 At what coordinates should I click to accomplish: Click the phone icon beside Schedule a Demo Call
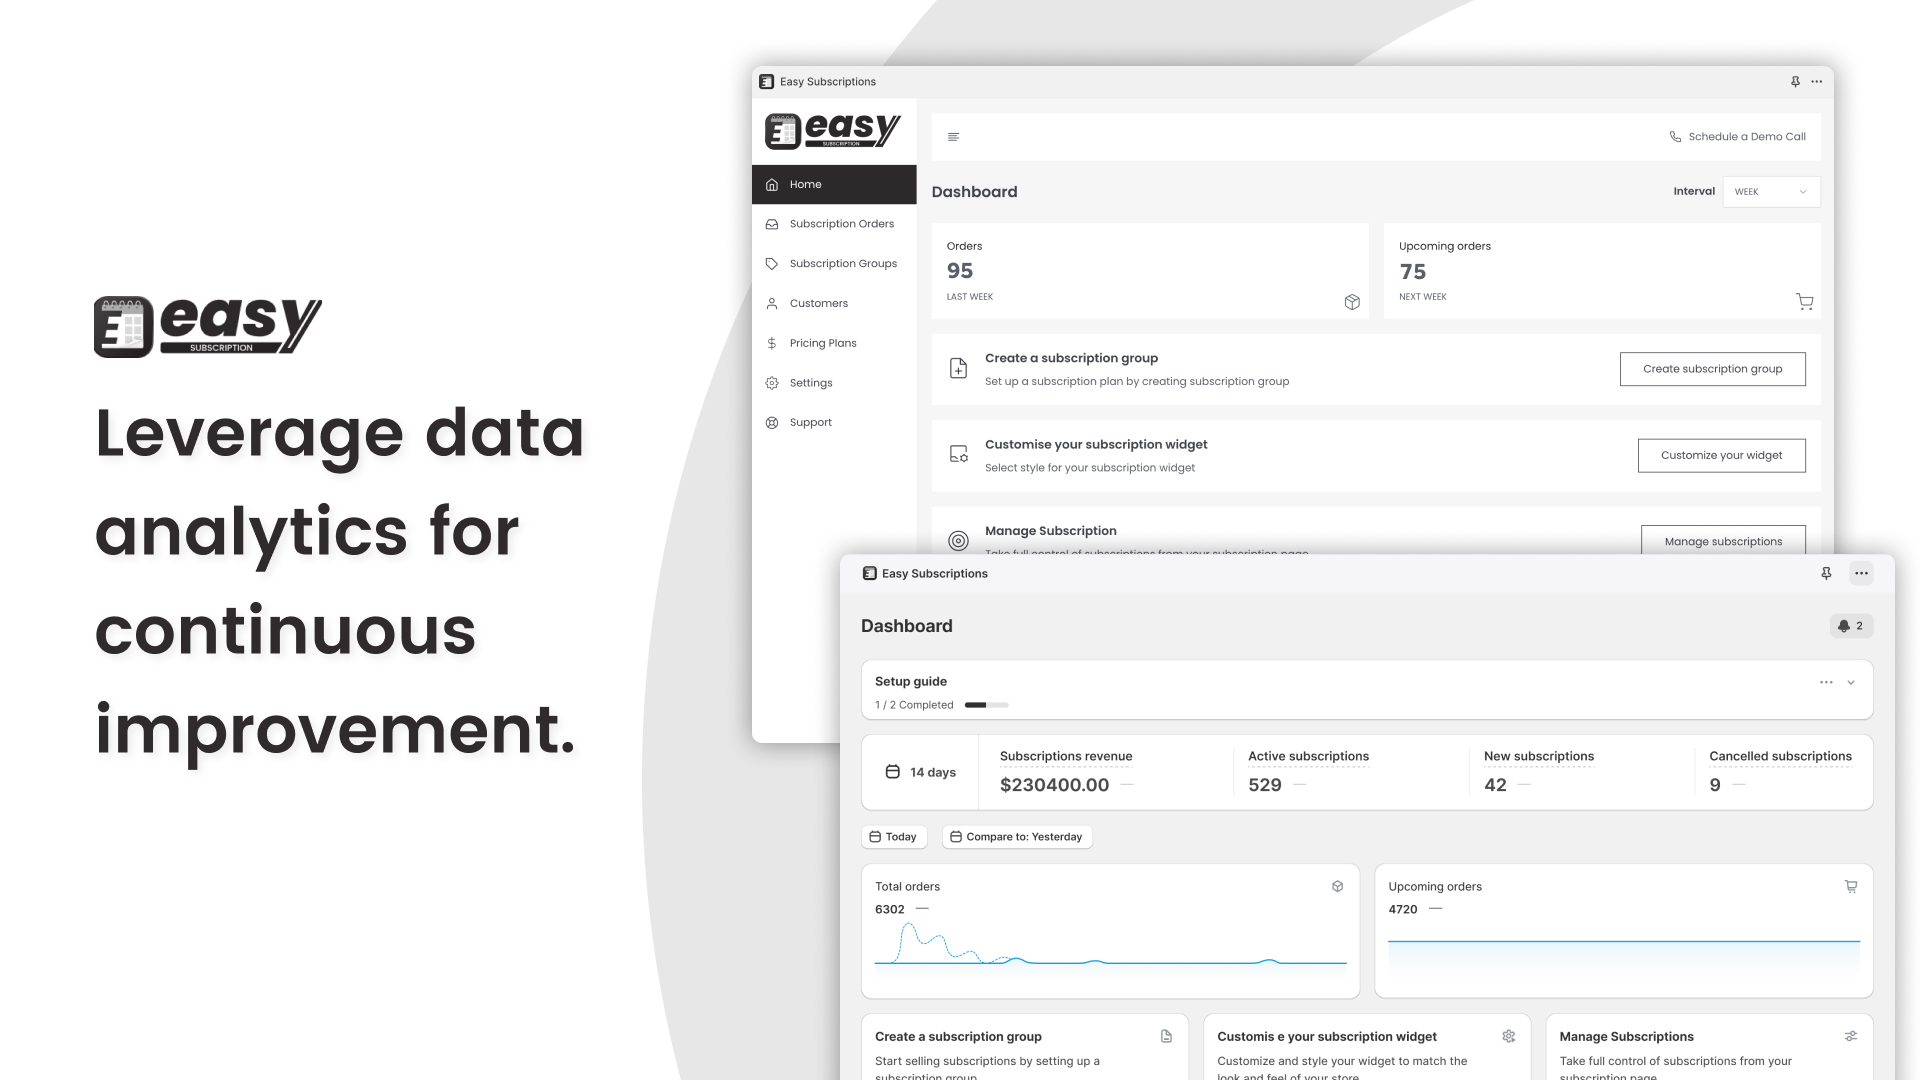coord(1675,137)
